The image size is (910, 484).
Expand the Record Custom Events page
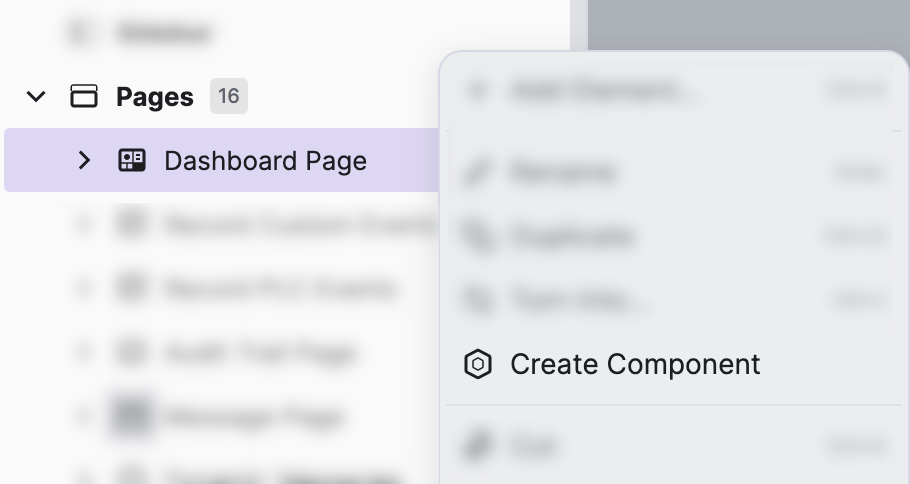tap(85, 225)
